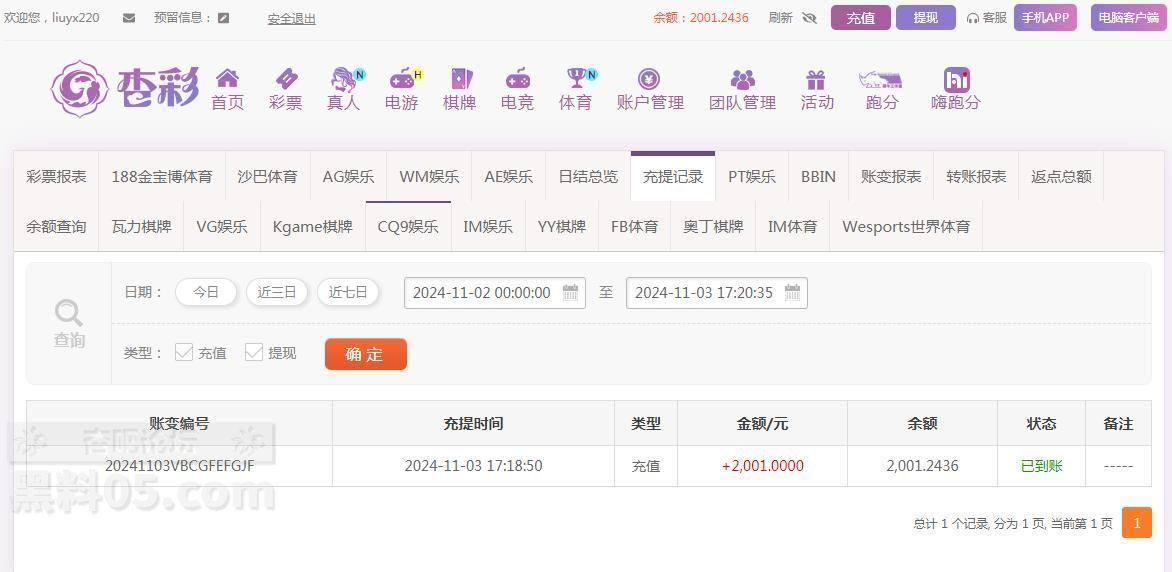
Task: Switch to the 账变报表 tab
Action: [891, 176]
